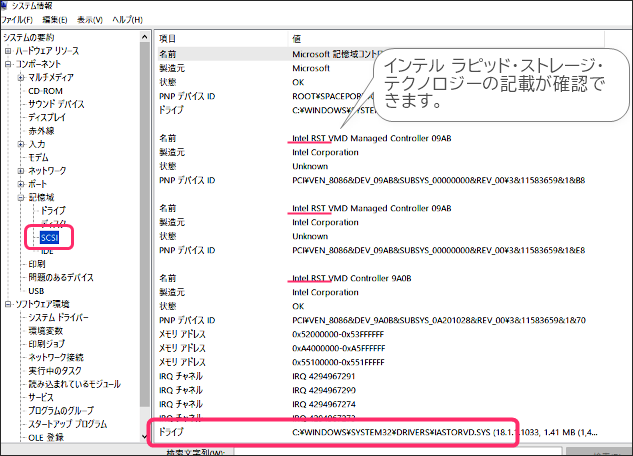633x456 pixels.
Task: Select ネットワーク接続 in the tree
Action: 56,358
